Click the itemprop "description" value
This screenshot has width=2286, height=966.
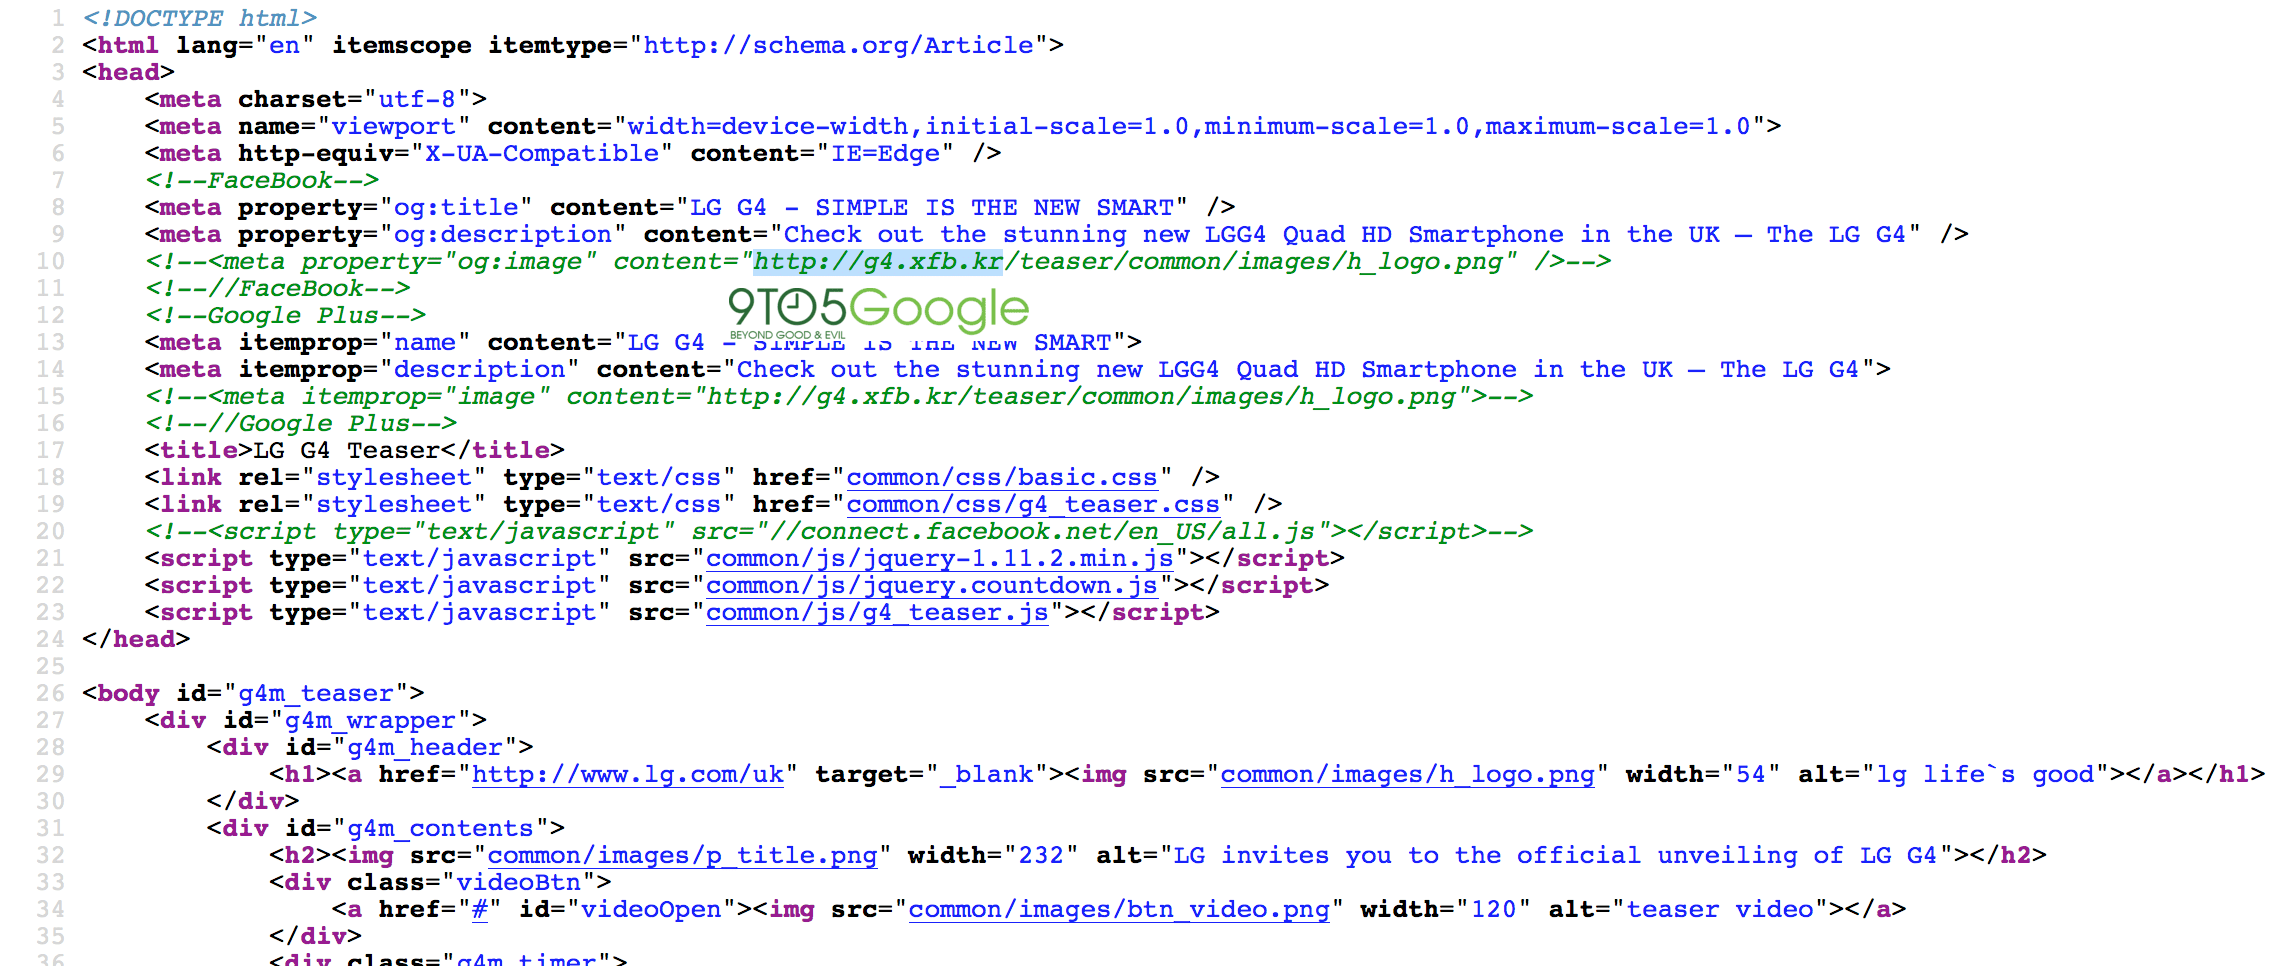click(479, 370)
